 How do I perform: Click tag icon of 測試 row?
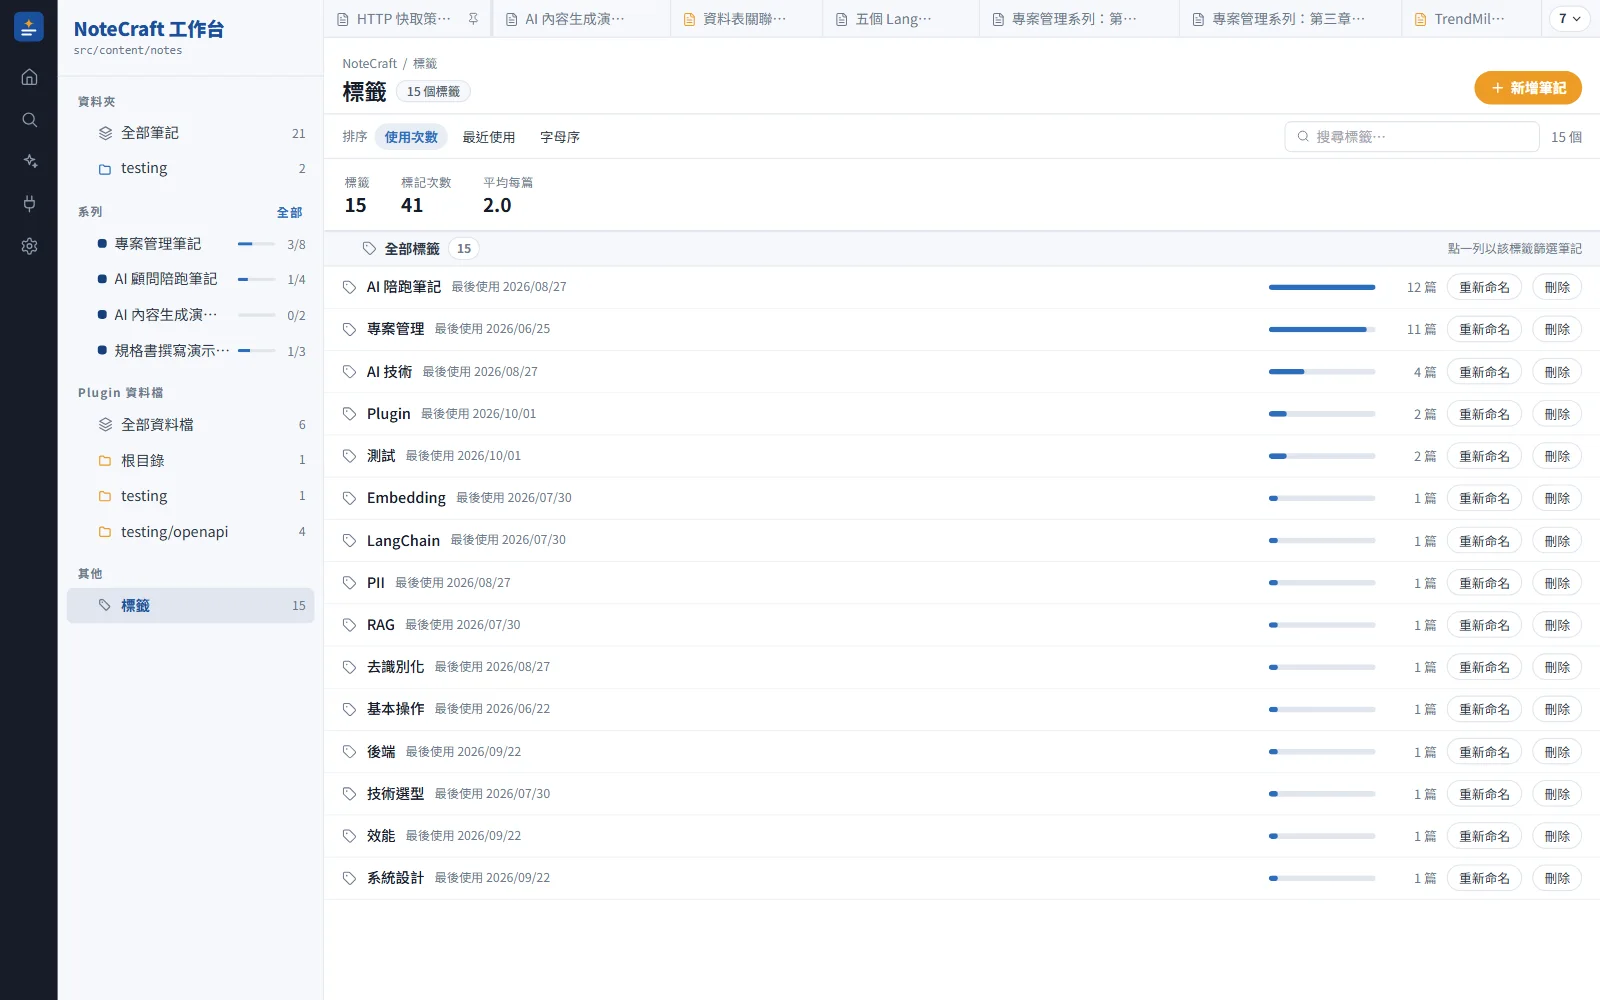coord(349,456)
